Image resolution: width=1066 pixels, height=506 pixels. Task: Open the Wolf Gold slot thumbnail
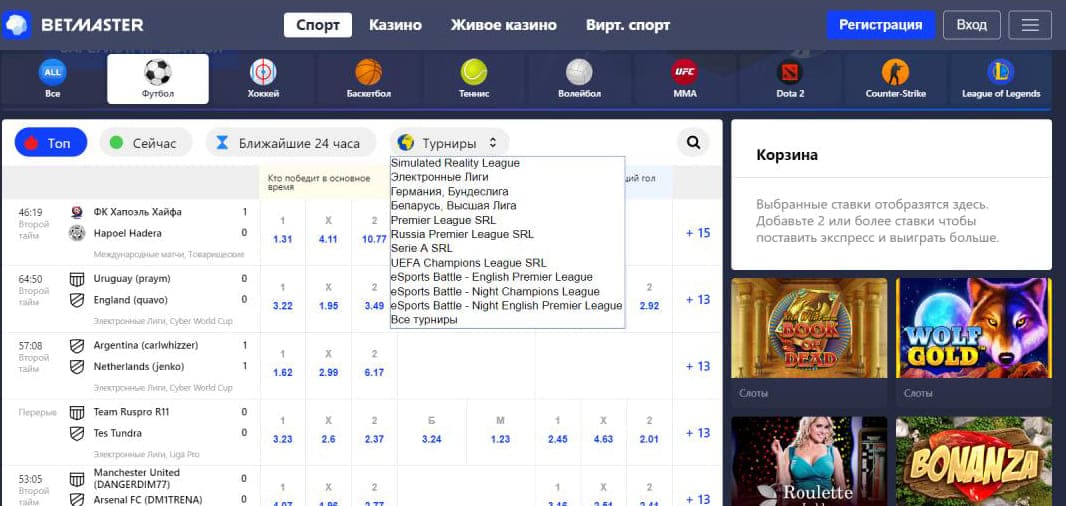[x=974, y=328]
